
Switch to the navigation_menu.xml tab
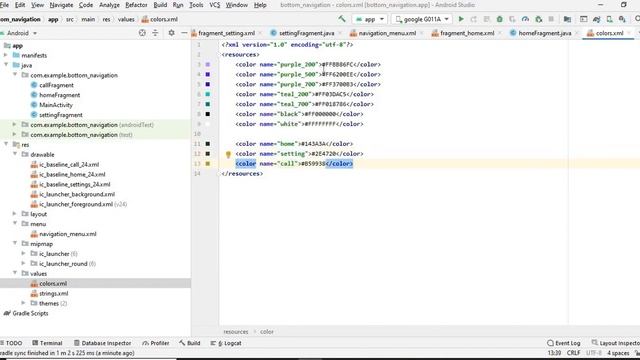[387, 33]
